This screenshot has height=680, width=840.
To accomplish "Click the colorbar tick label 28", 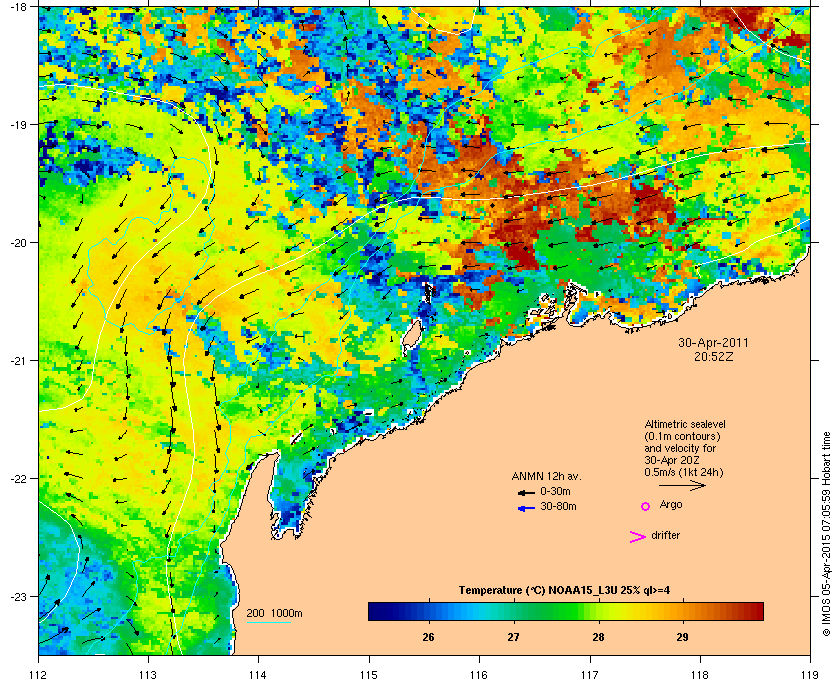I will click(598, 637).
